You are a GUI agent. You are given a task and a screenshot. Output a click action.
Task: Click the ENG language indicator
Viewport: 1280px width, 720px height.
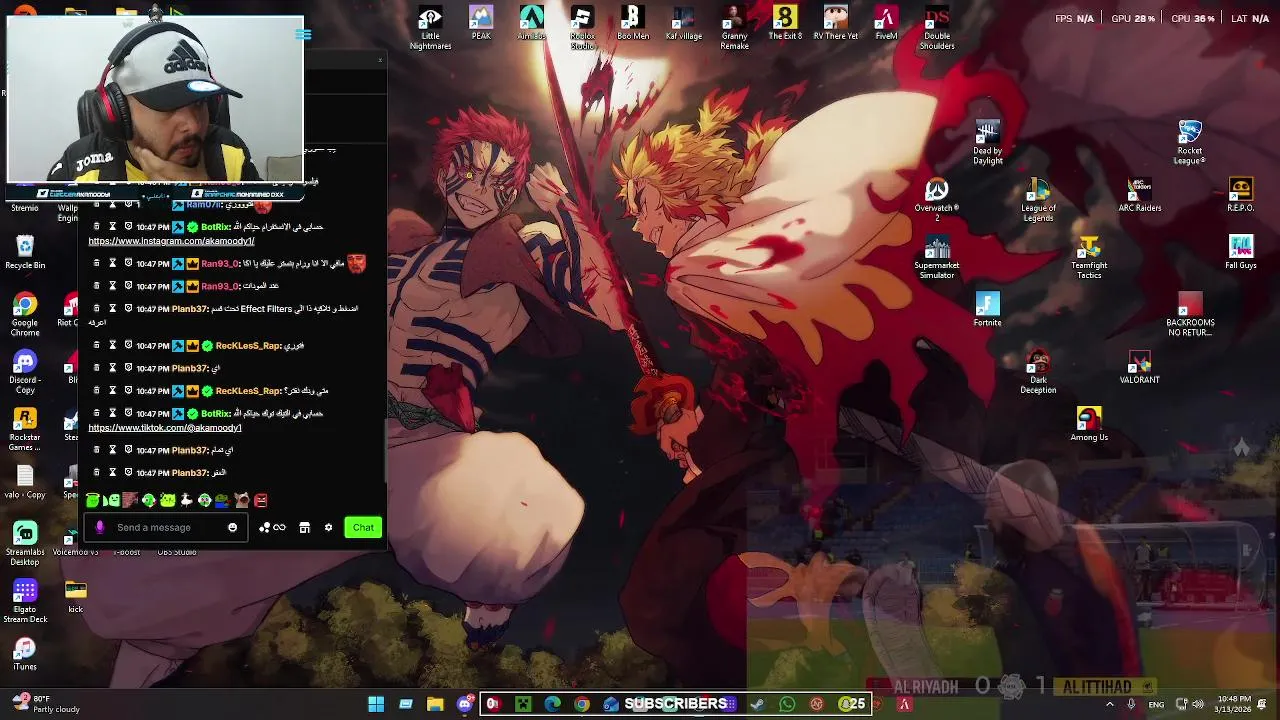tap(1156, 704)
